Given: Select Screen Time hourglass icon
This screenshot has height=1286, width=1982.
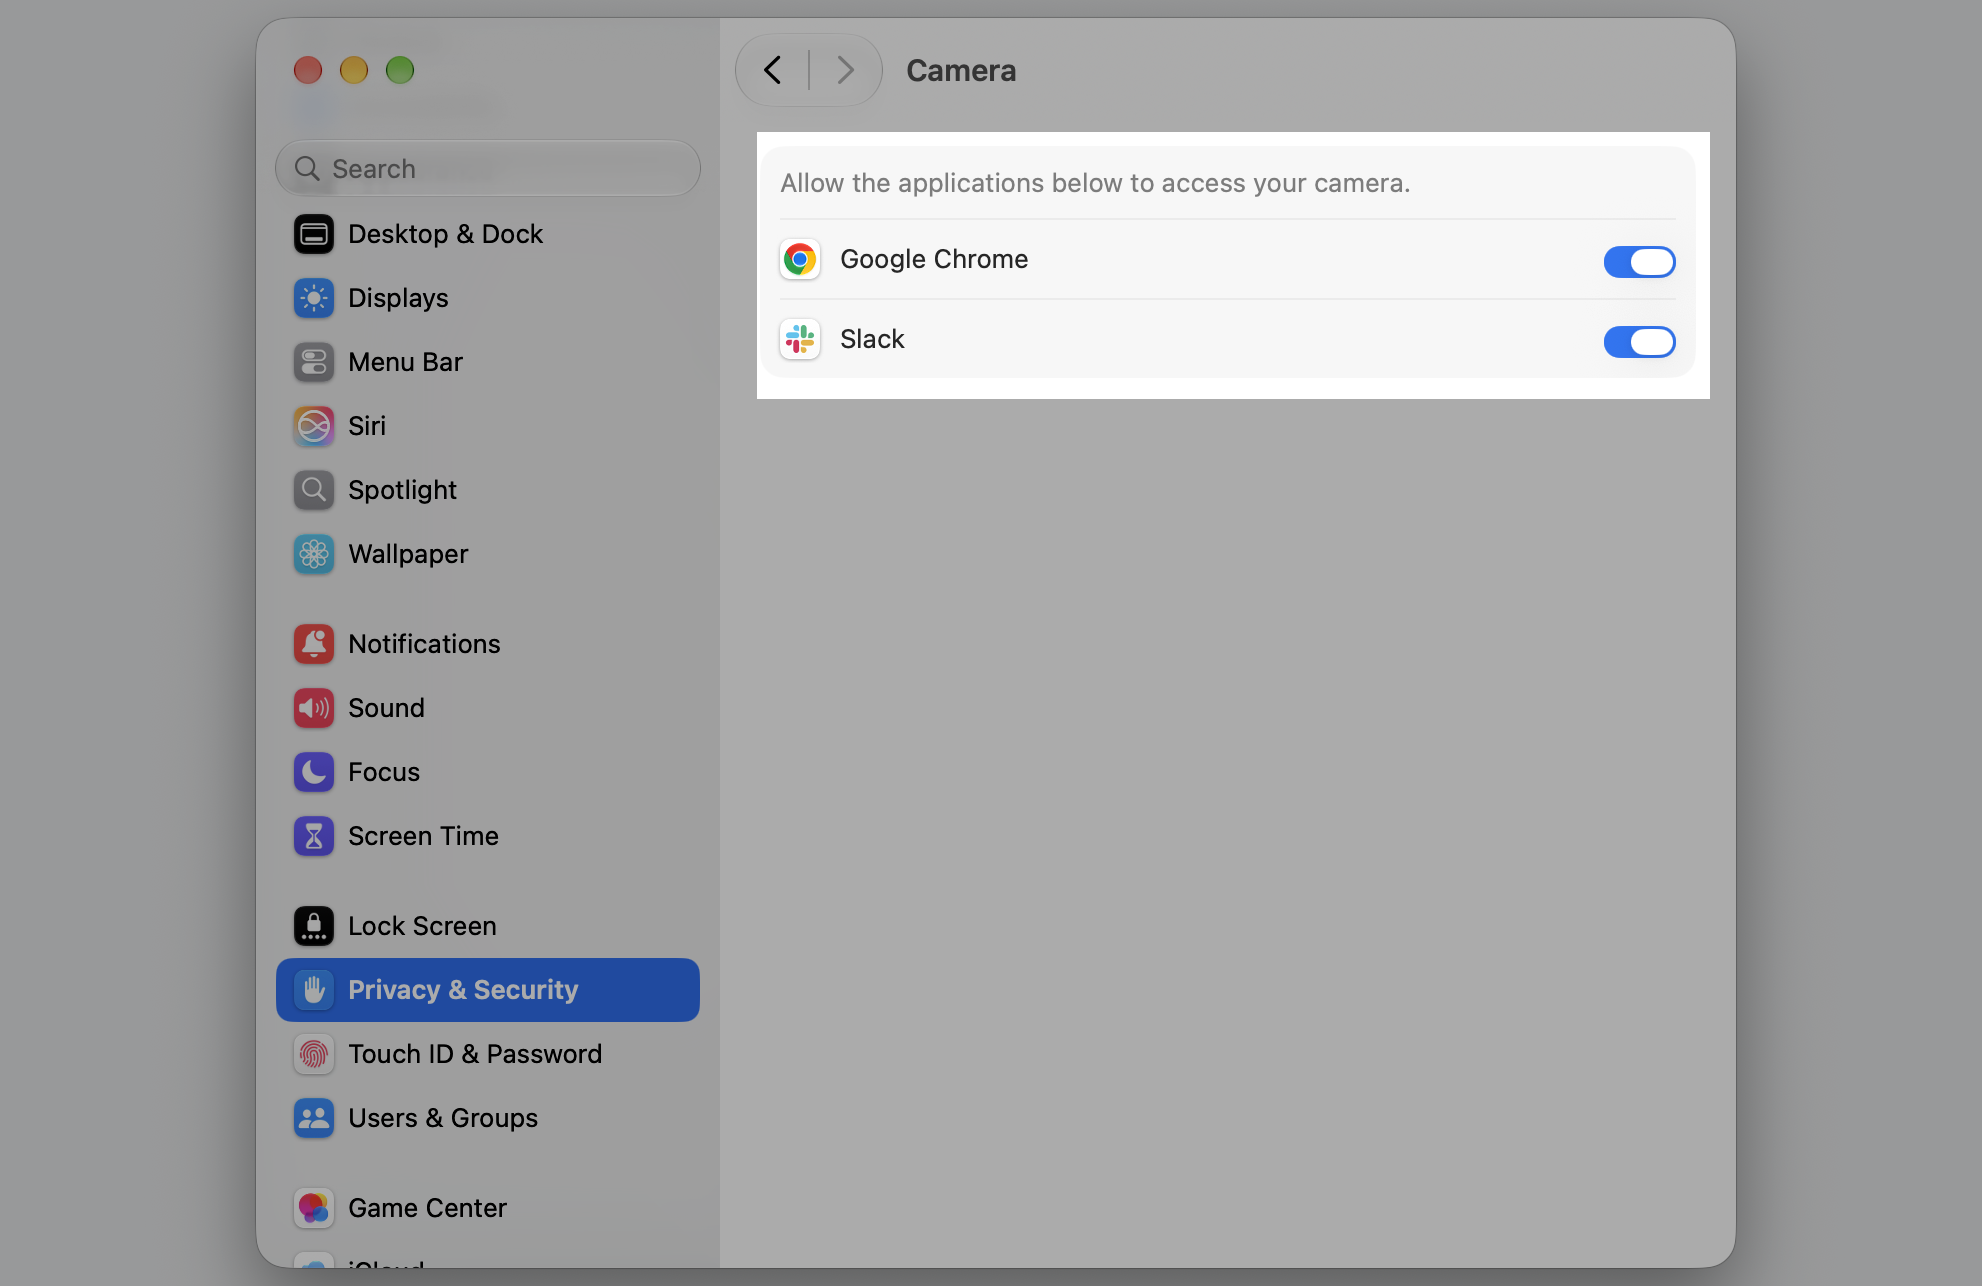Looking at the screenshot, I should click(314, 836).
